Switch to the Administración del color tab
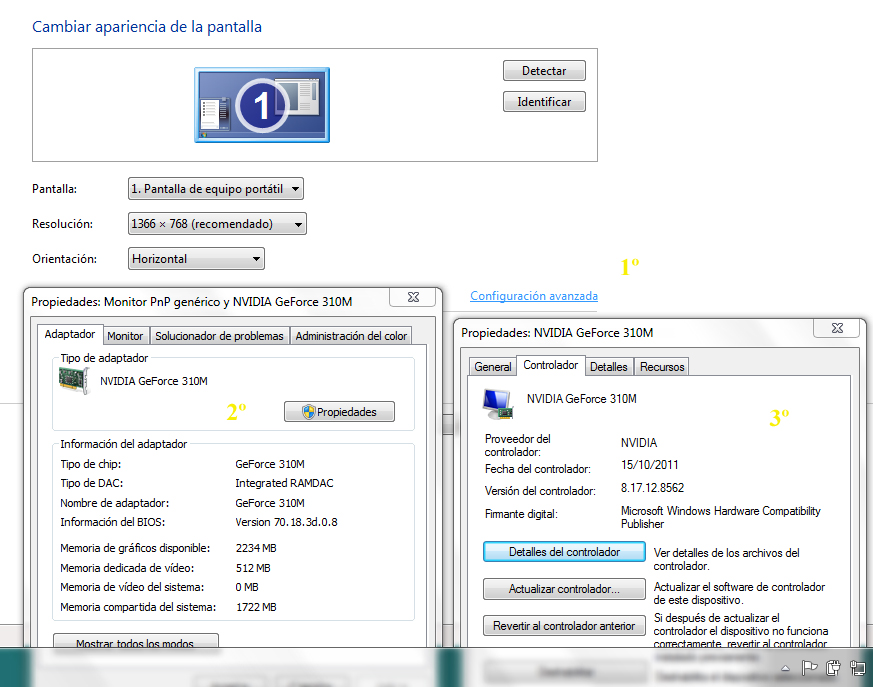Image resolution: width=873 pixels, height=687 pixels. 351,336
